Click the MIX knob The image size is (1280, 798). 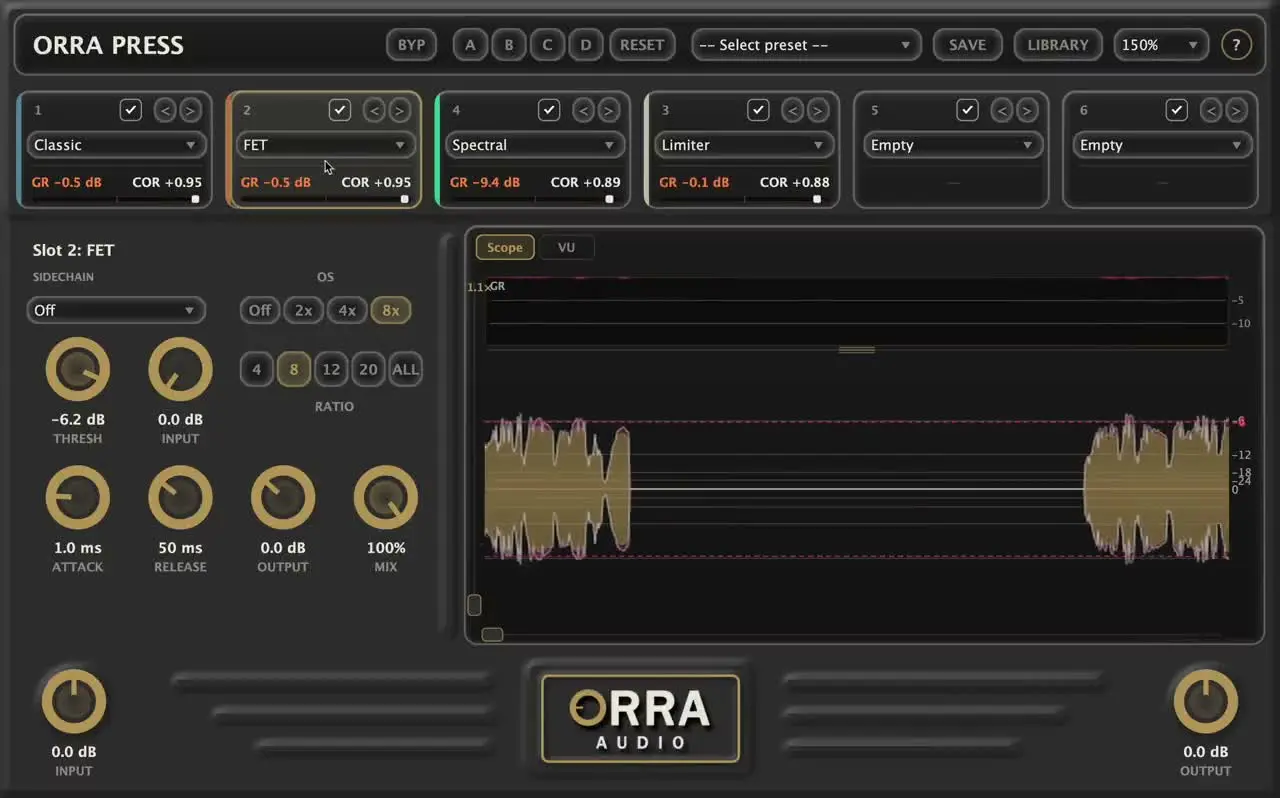[x=386, y=497]
